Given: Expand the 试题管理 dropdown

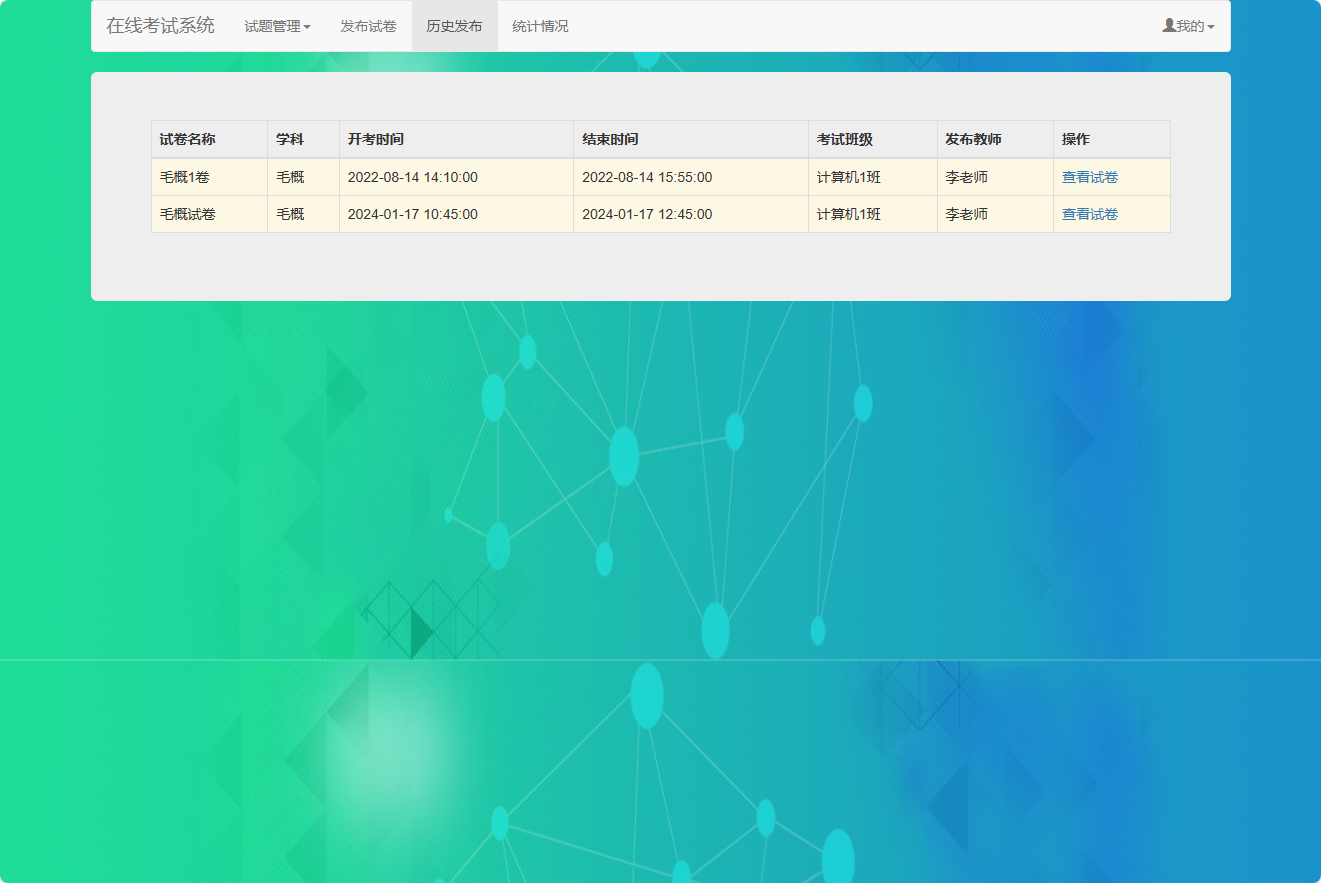Looking at the screenshot, I should tap(278, 26).
